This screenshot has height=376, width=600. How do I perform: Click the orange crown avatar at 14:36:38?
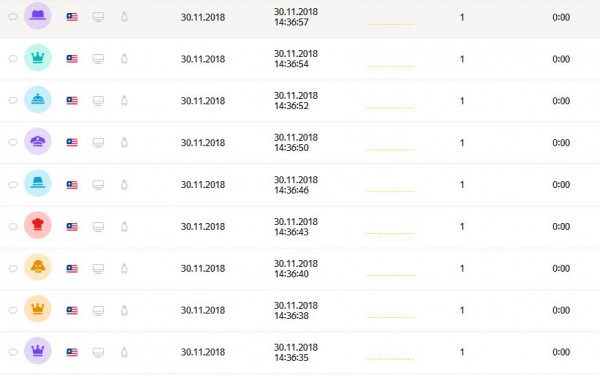pyautogui.click(x=38, y=309)
